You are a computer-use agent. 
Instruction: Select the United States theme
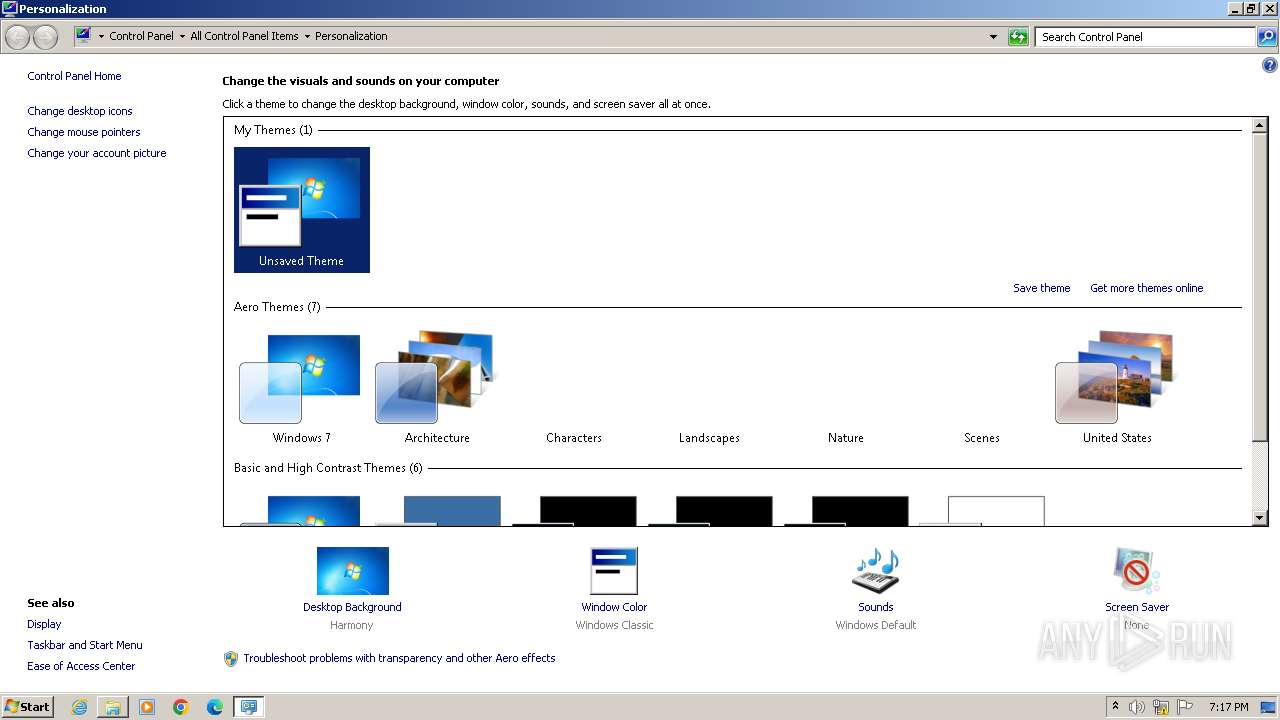pos(1116,380)
